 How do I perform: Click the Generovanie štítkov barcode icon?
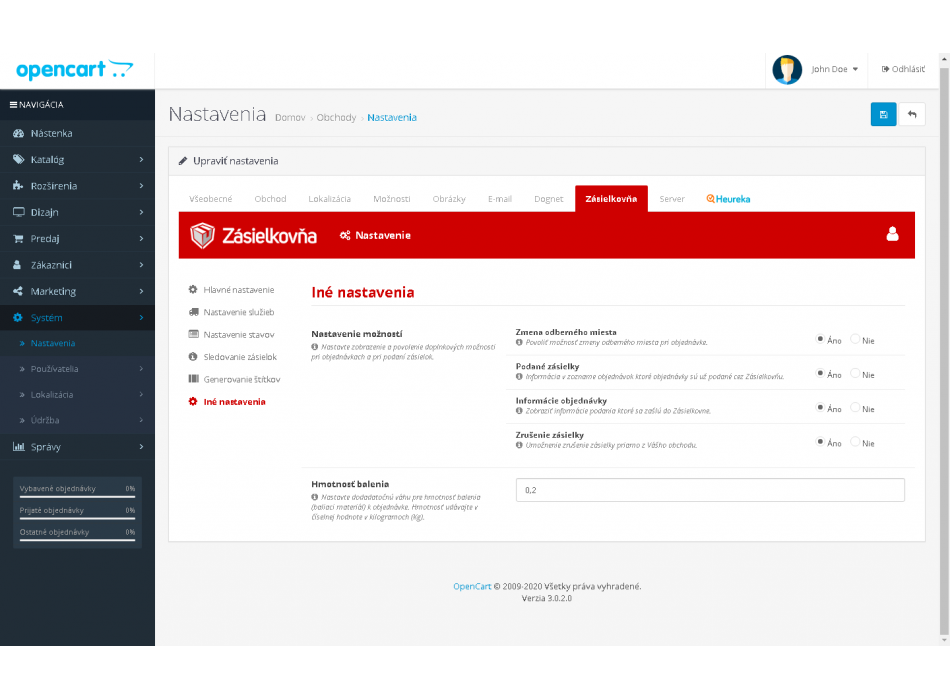(x=193, y=379)
